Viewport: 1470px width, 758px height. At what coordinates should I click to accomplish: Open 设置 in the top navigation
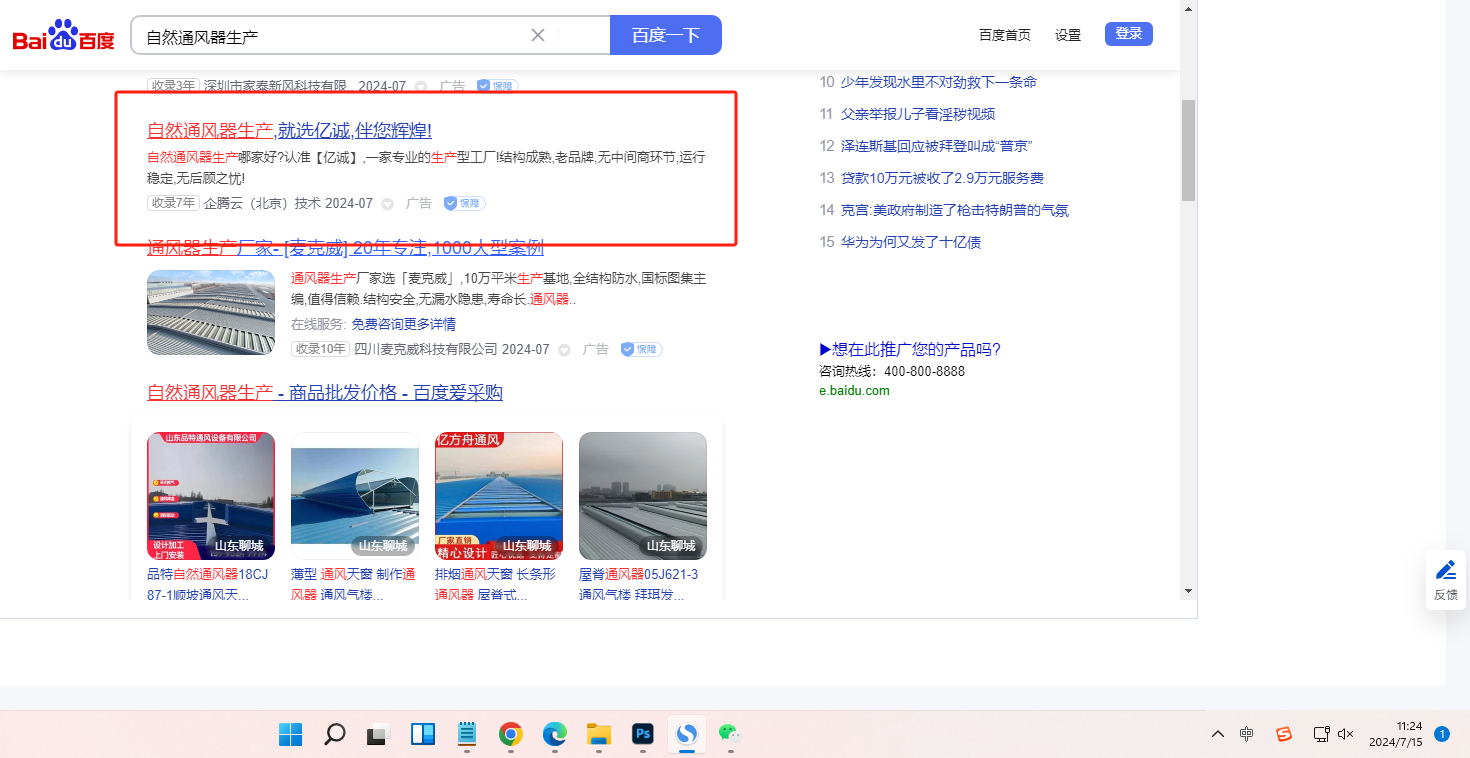click(1068, 35)
